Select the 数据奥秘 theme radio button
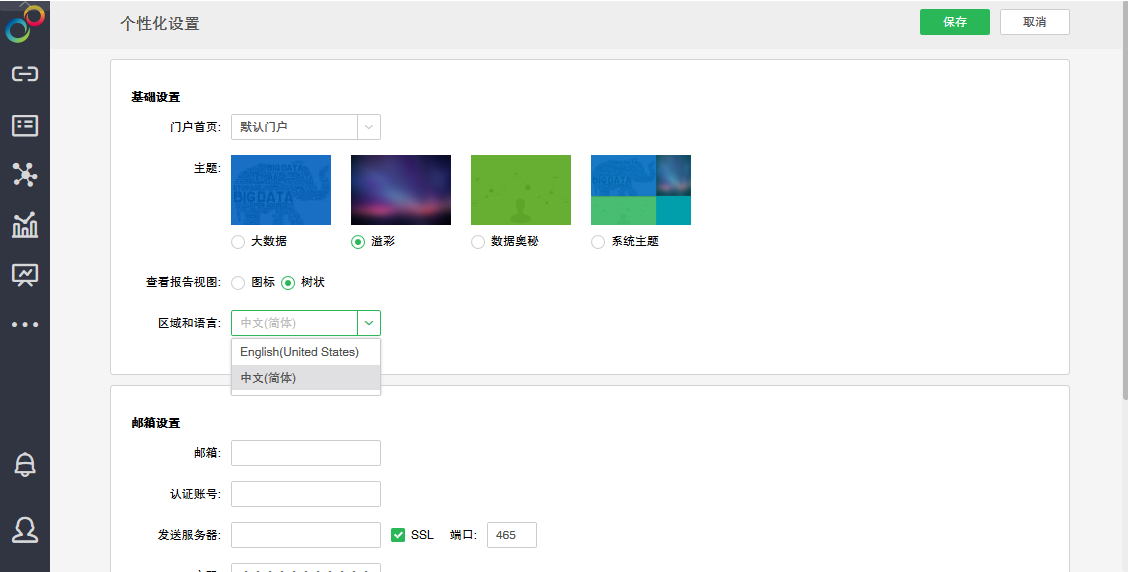The height and width of the screenshot is (572, 1128). coord(478,242)
